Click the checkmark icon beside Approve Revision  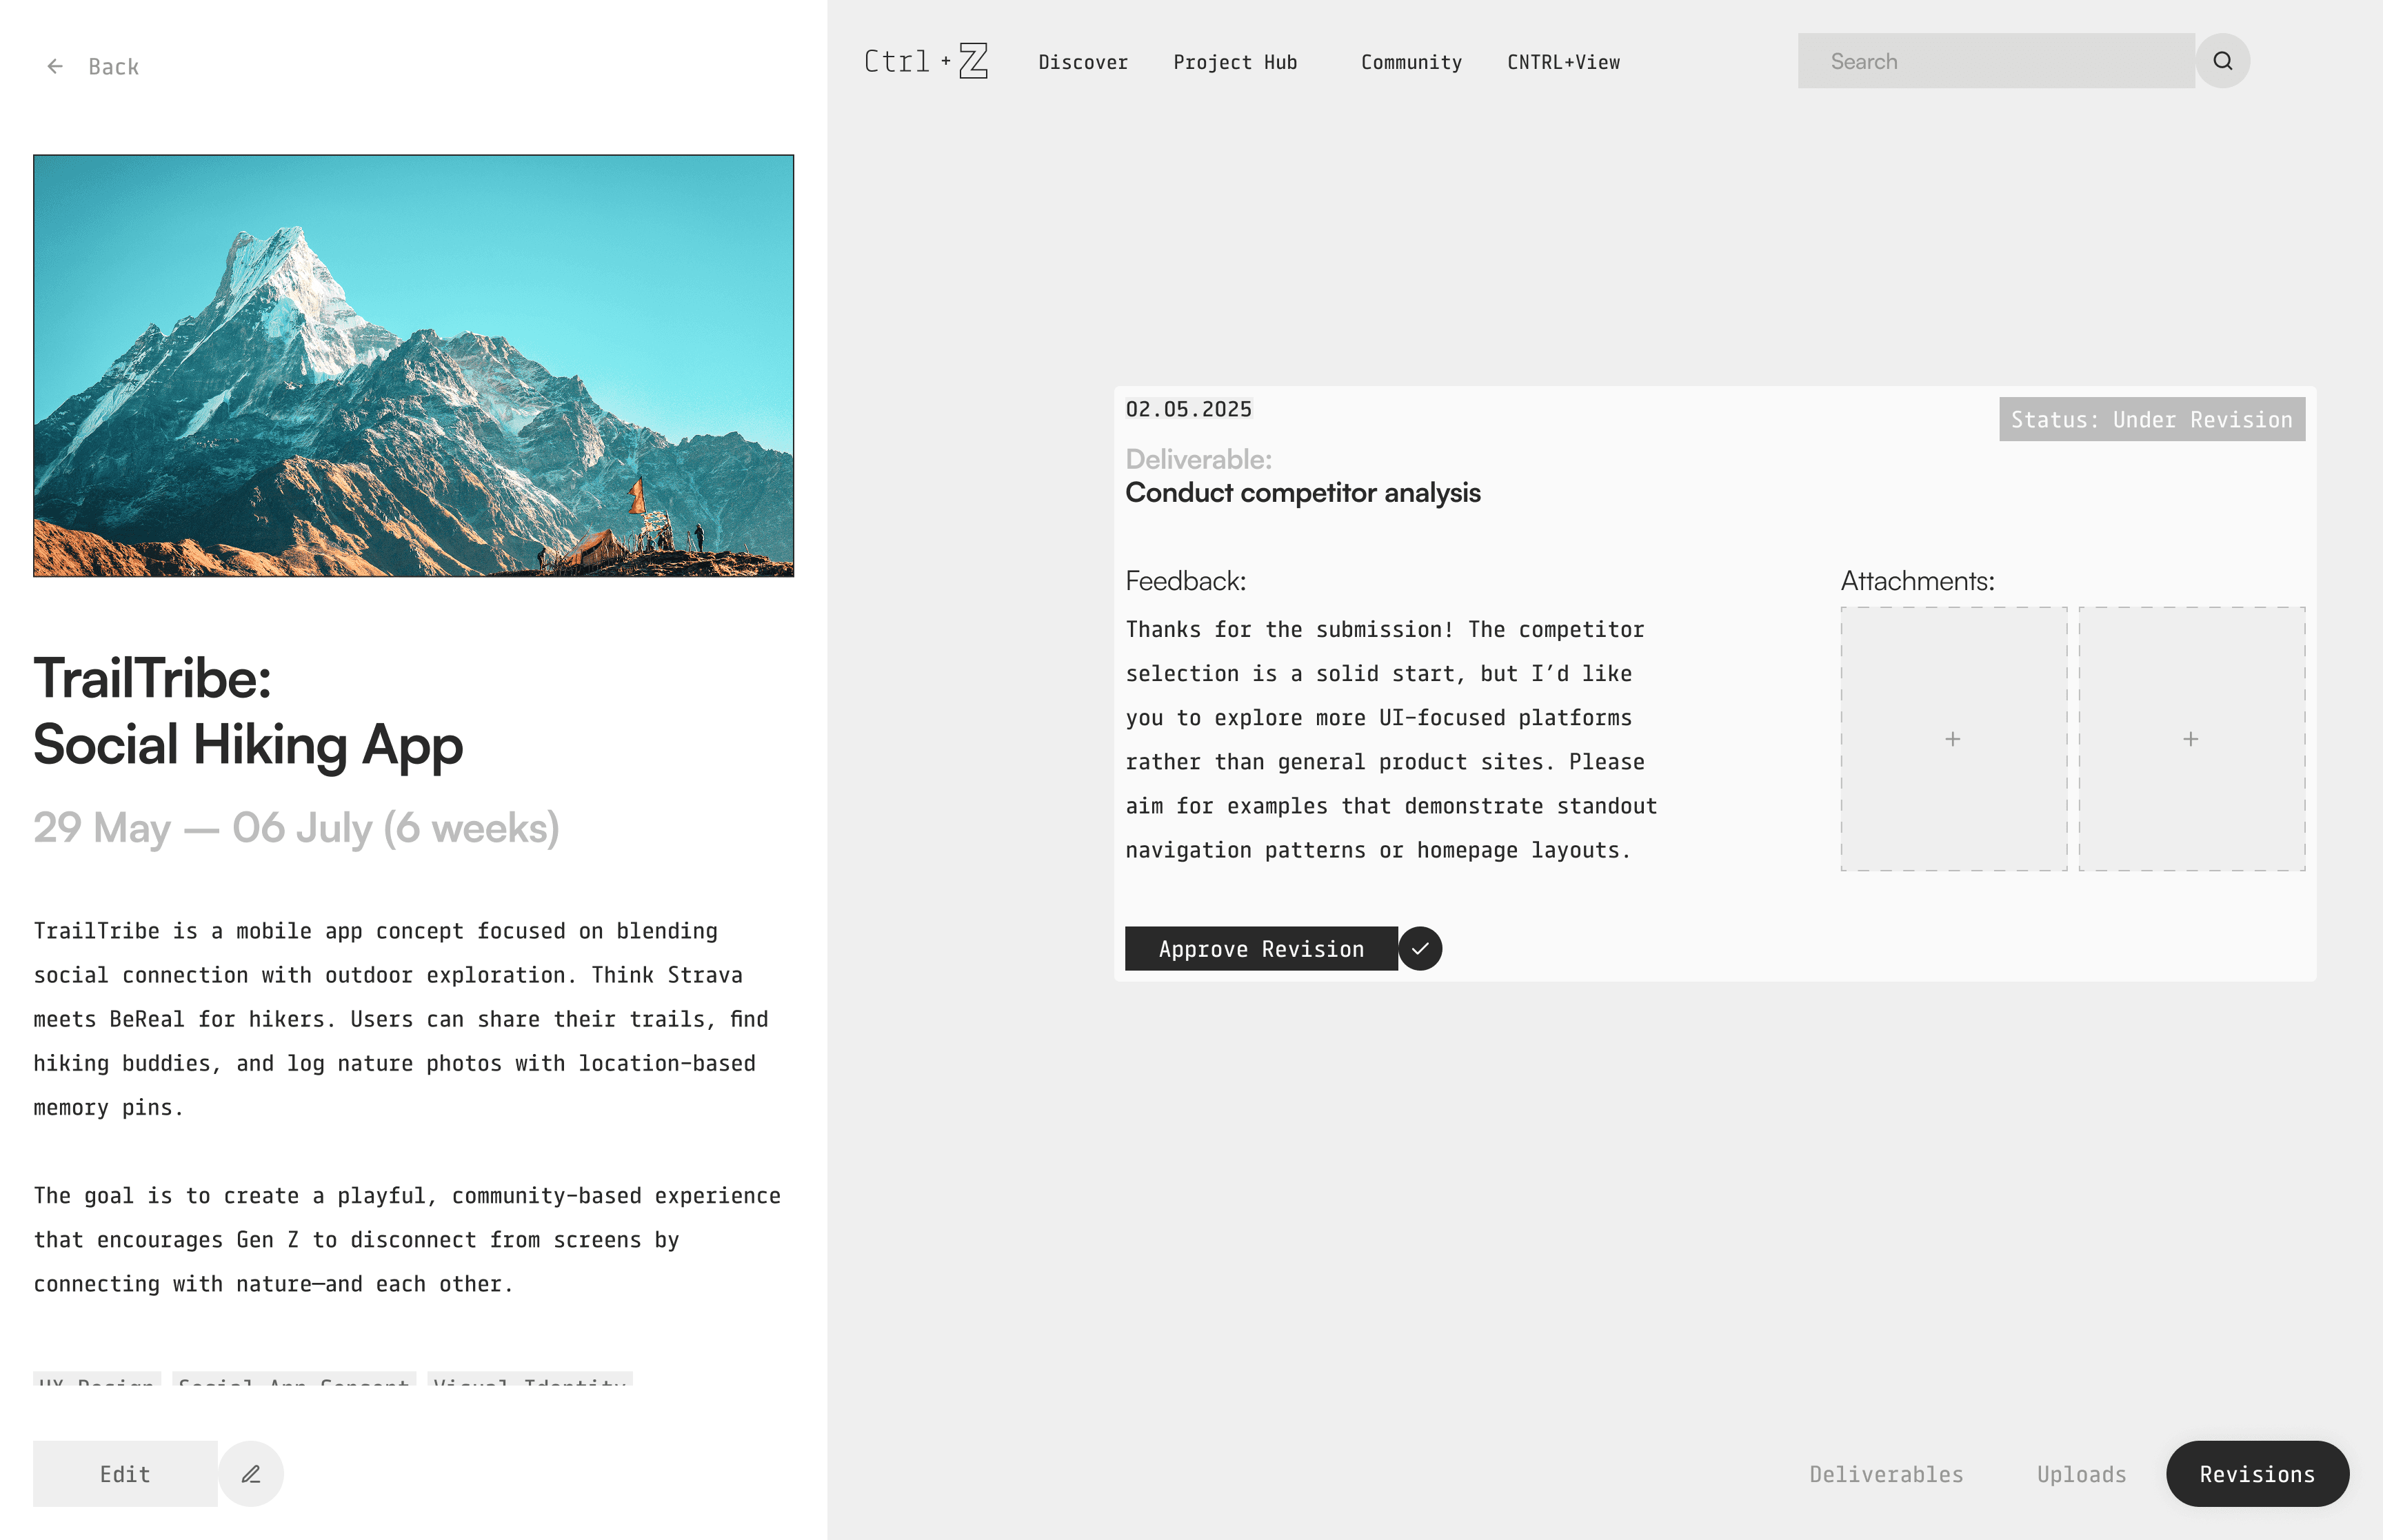(x=1420, y=948)
